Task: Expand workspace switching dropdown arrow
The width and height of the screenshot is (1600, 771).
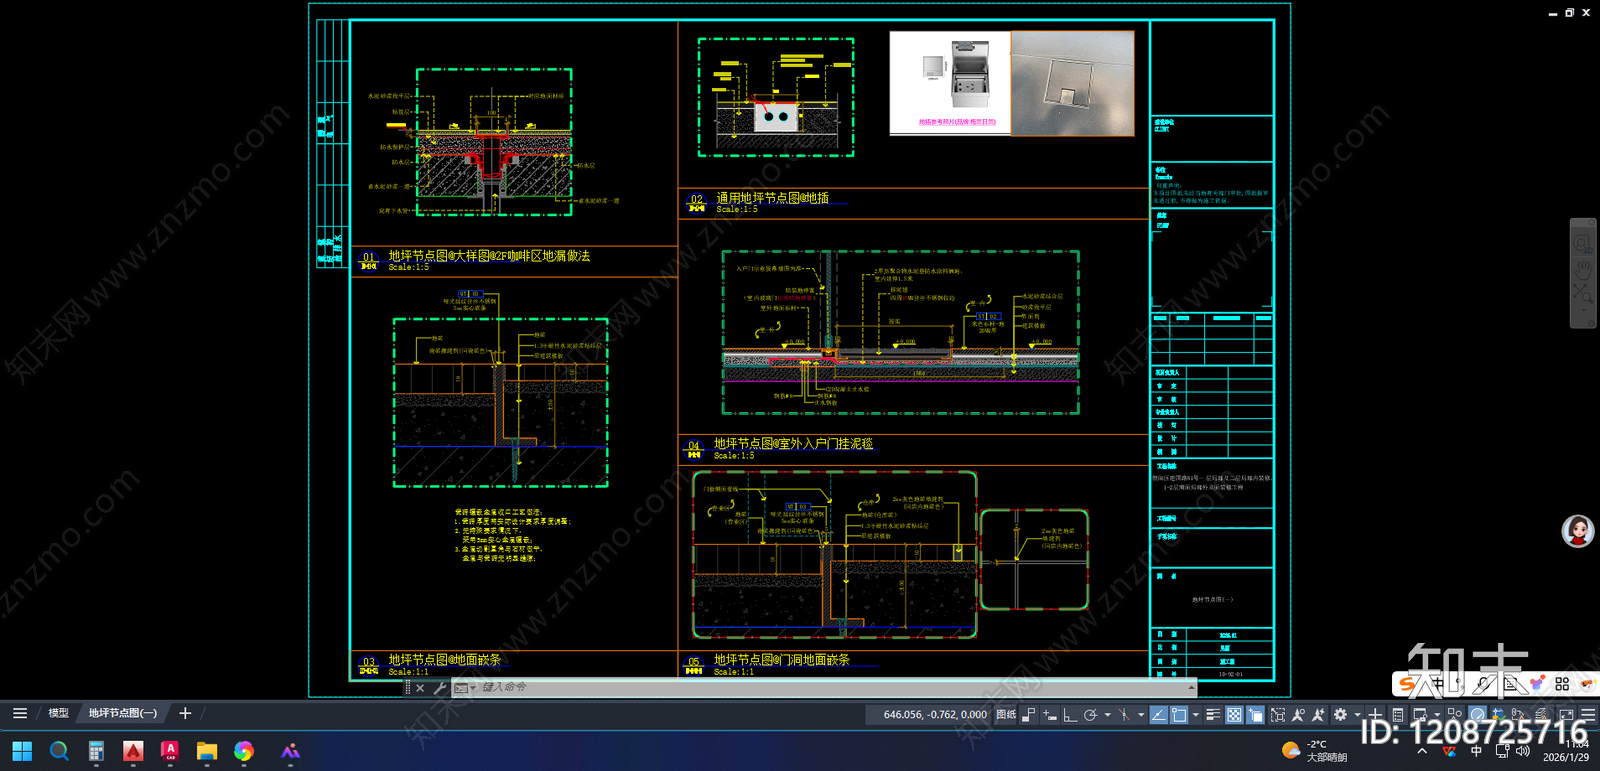Action: [x=1357, y=715]
